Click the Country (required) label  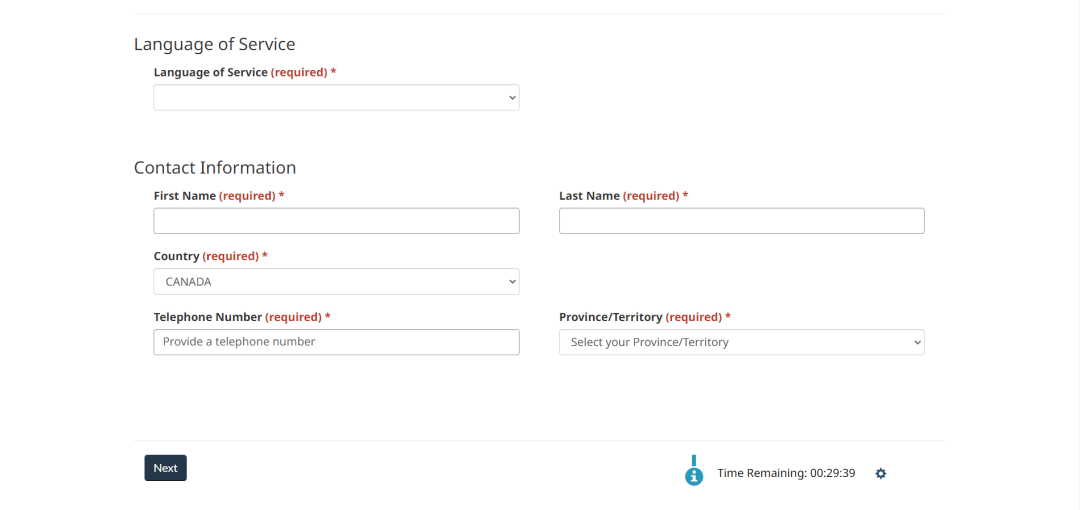tap(211, 256)
